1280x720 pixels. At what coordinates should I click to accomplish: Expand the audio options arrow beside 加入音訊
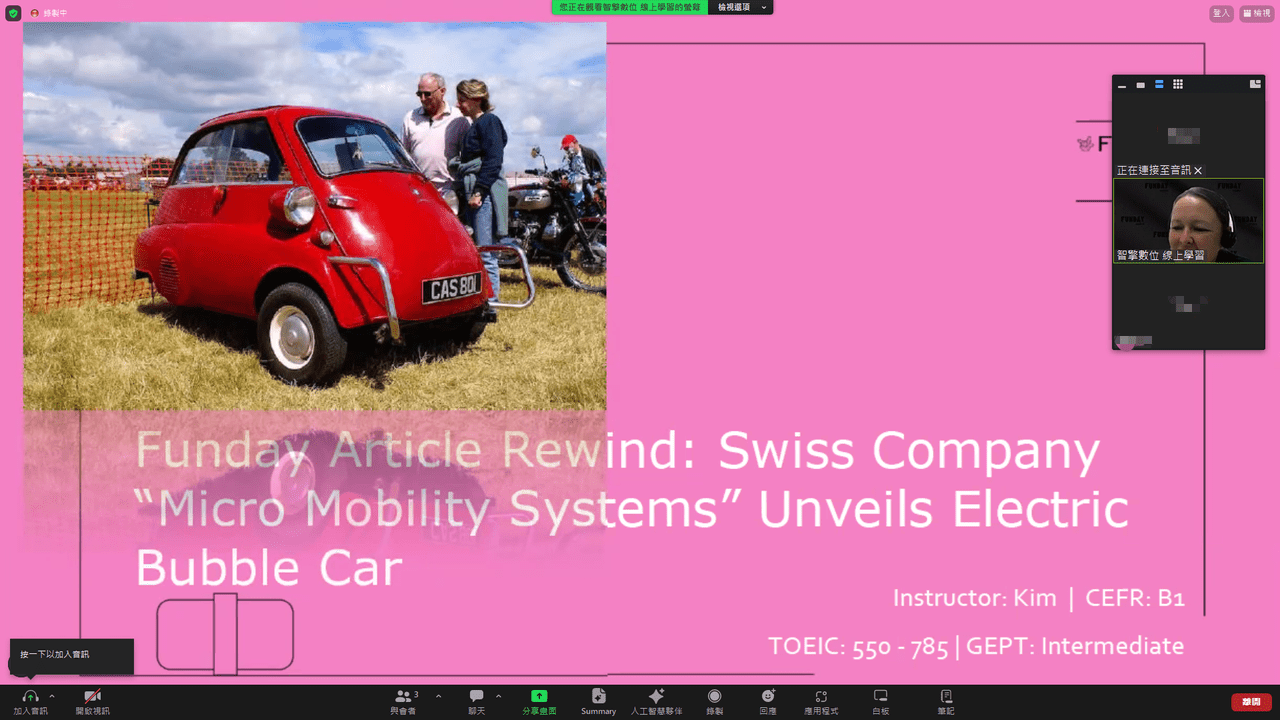pyautogui.click(x=52, y=696)
